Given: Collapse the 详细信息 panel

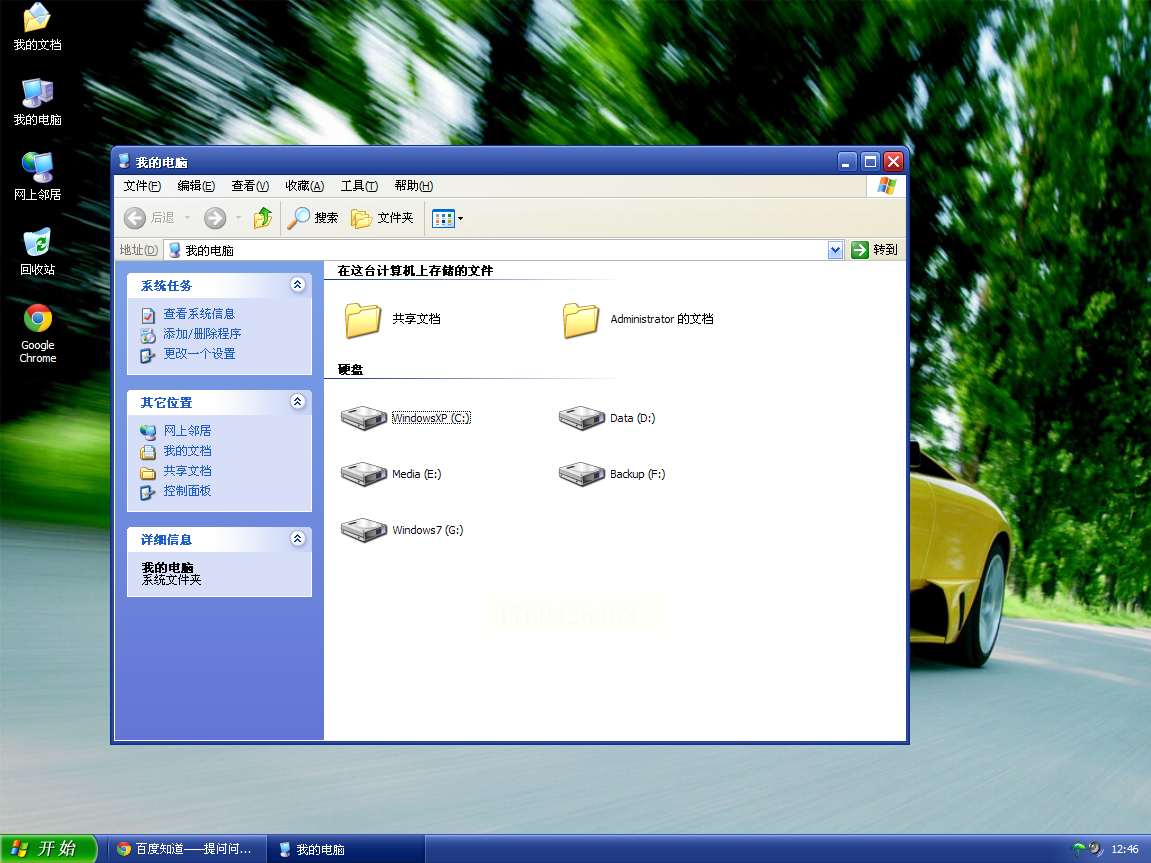Looking at the screenshot, I should (297, 539).
